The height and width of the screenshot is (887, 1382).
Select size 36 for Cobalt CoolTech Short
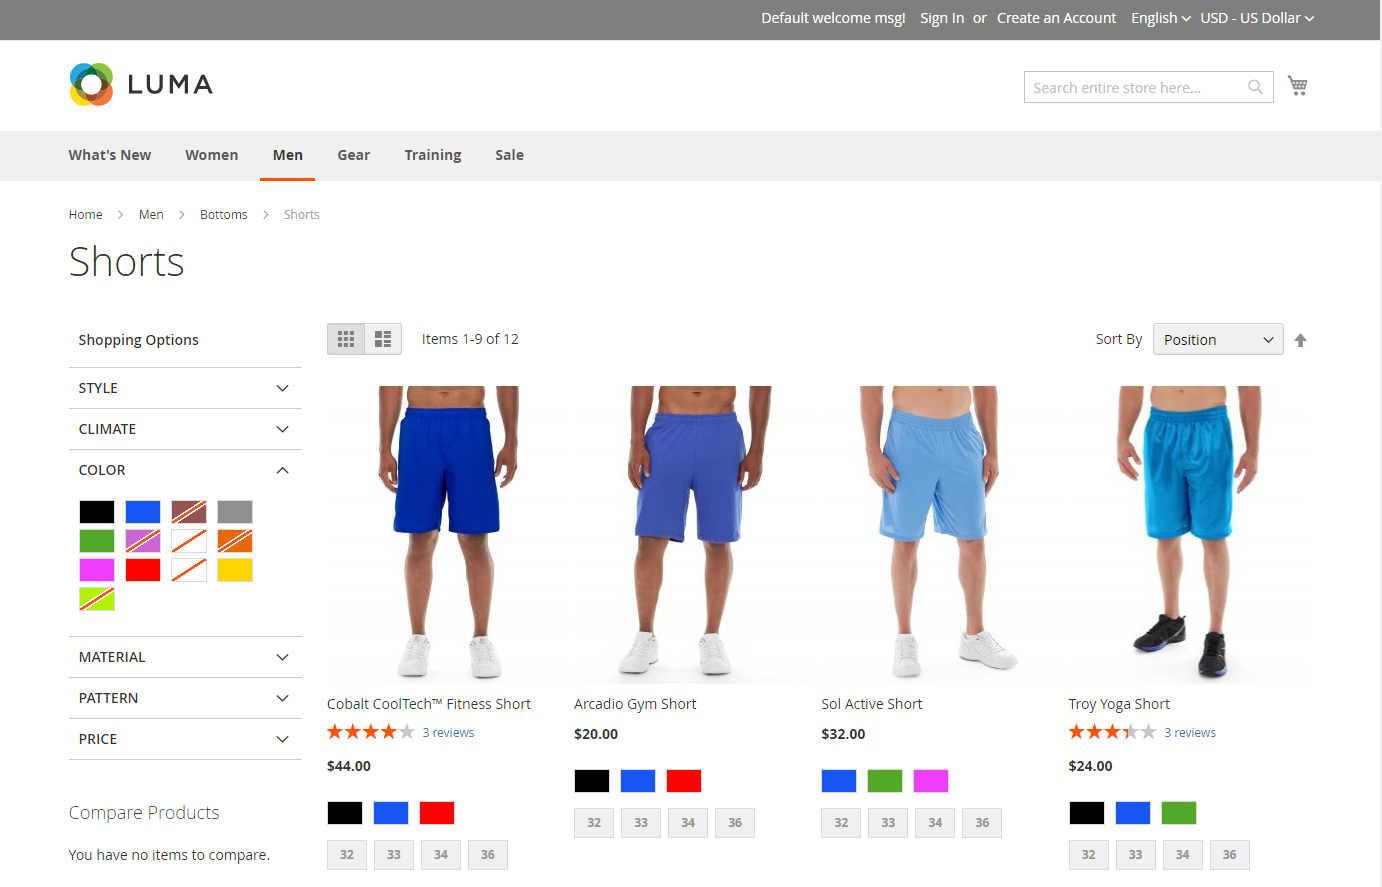(x=488, y=855)
